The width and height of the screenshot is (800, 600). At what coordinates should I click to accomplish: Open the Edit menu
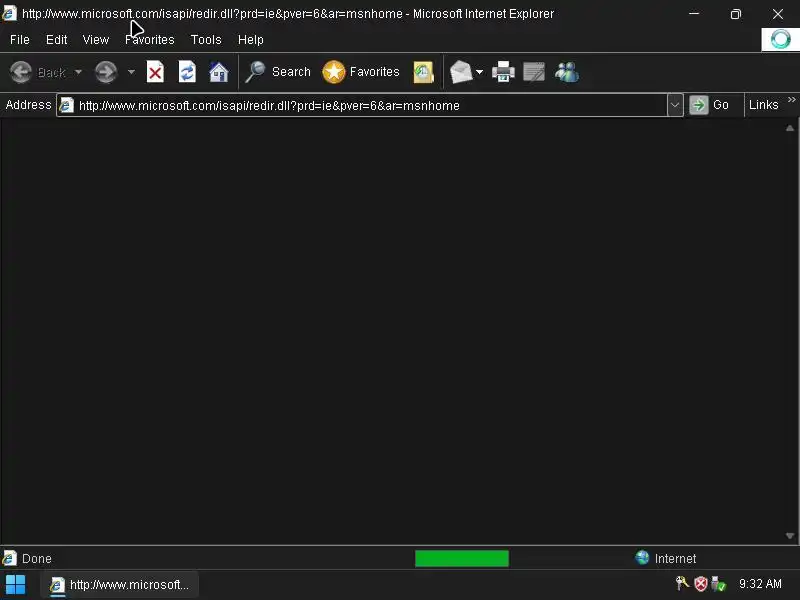click(57, 40)
